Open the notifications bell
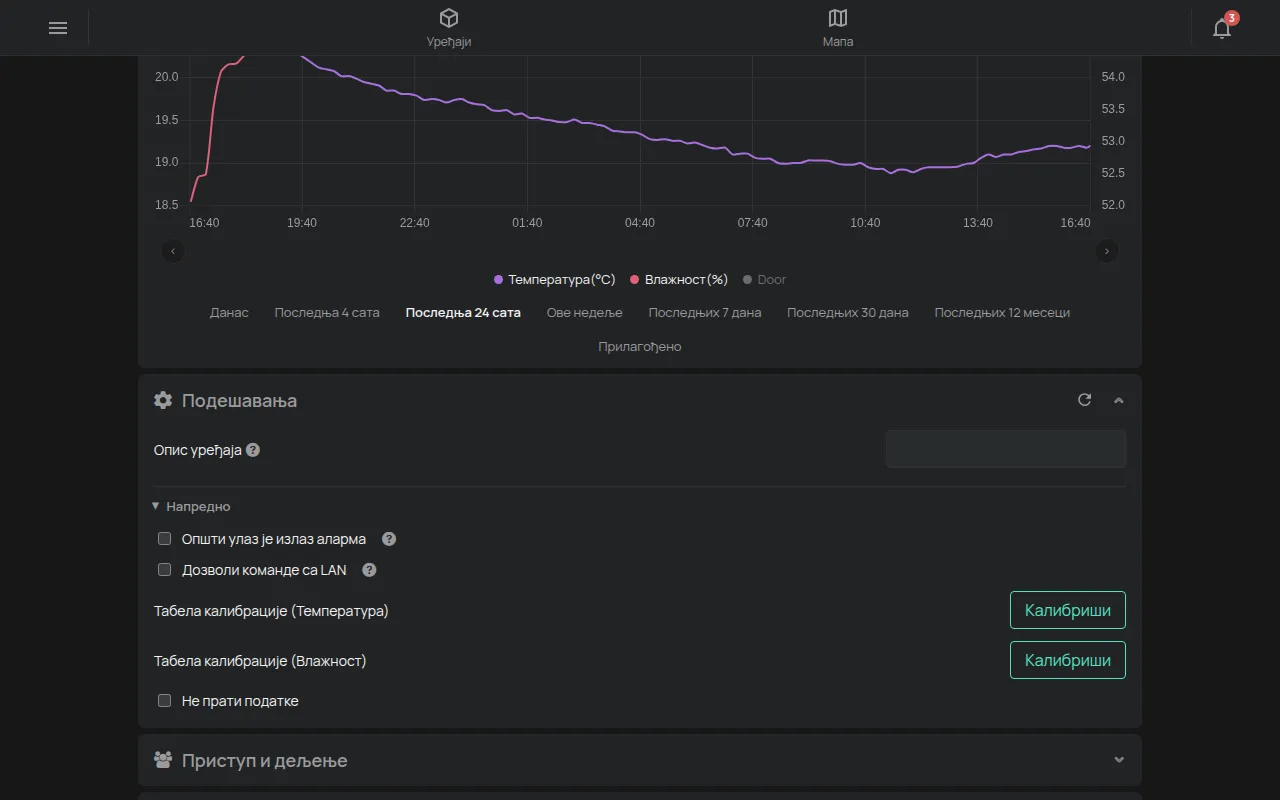The image size is (1280, 800). pyautogui.click(x=1222, y=28)
